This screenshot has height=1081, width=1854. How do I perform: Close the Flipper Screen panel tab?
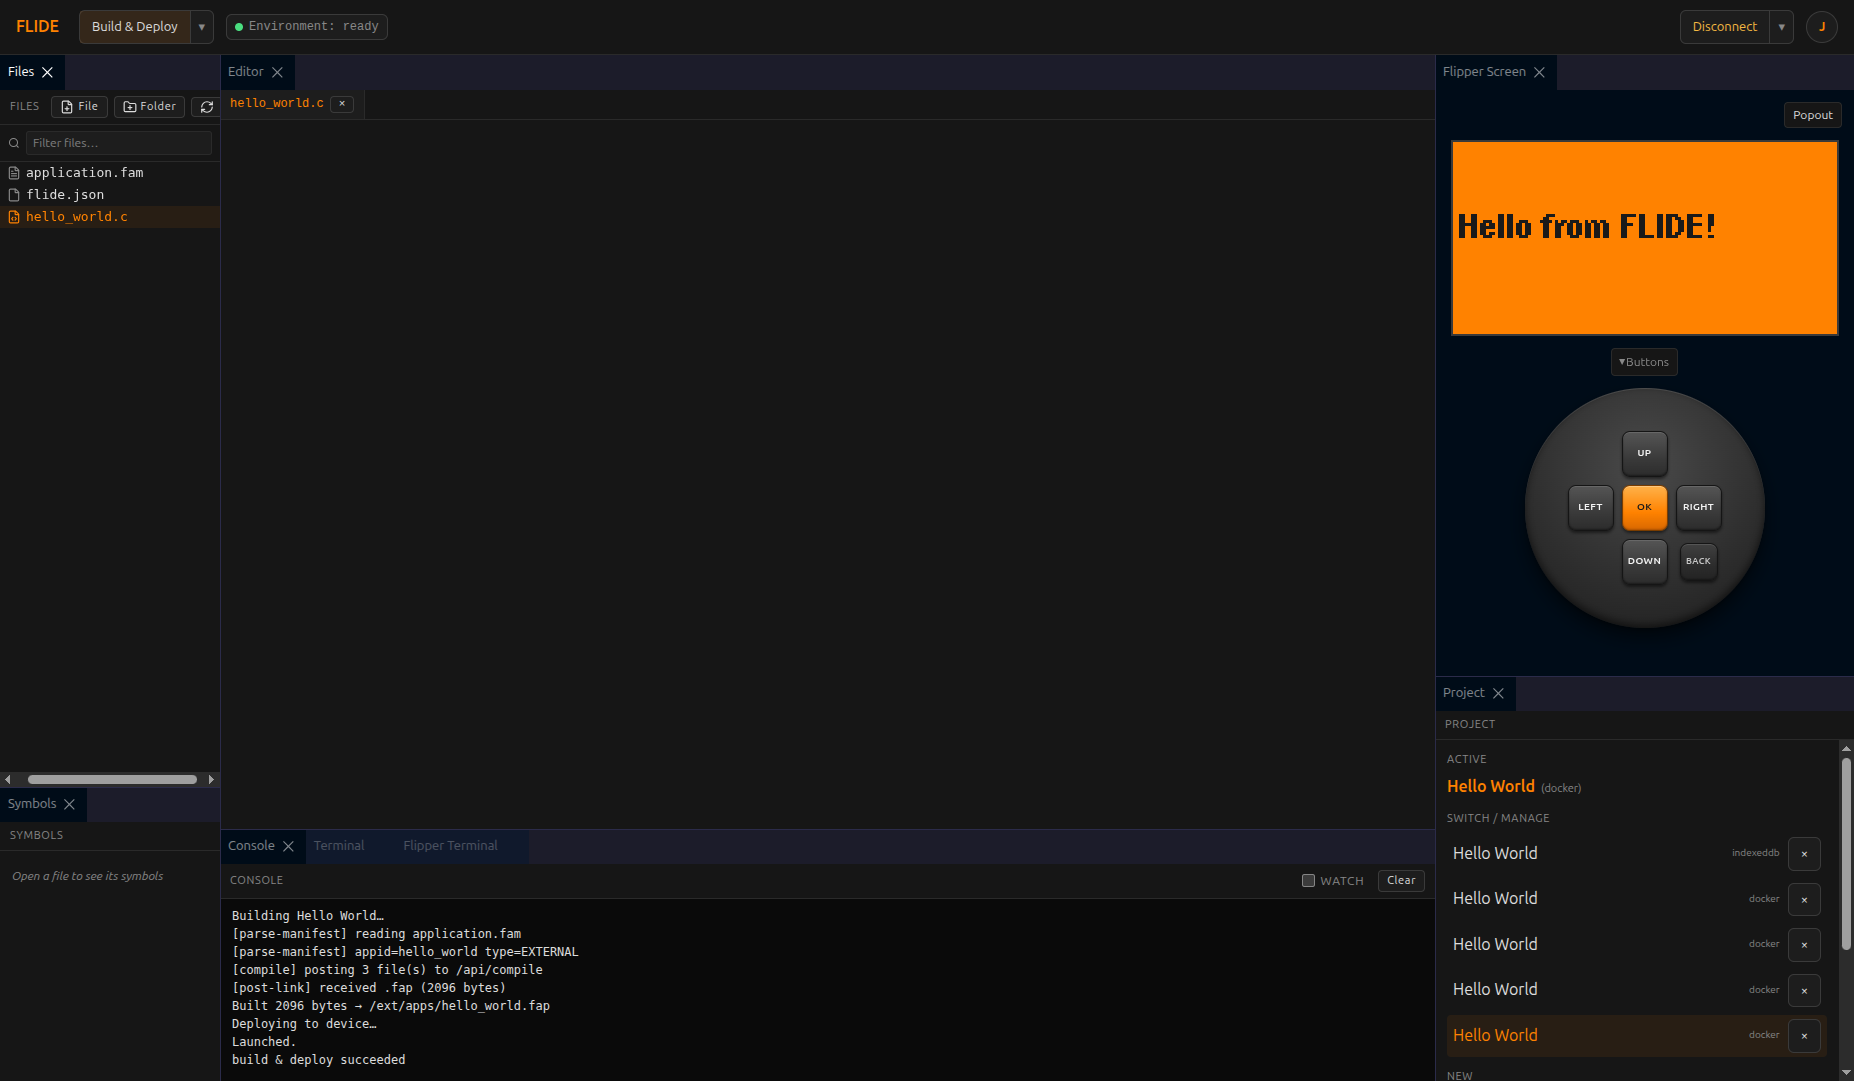(x=1539, y=72)
